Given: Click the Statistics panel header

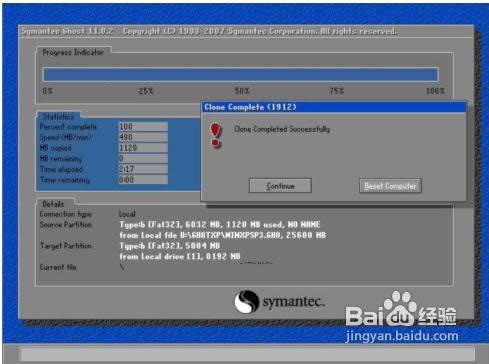Looking at the screenshot, I should (x=58, y=117).
